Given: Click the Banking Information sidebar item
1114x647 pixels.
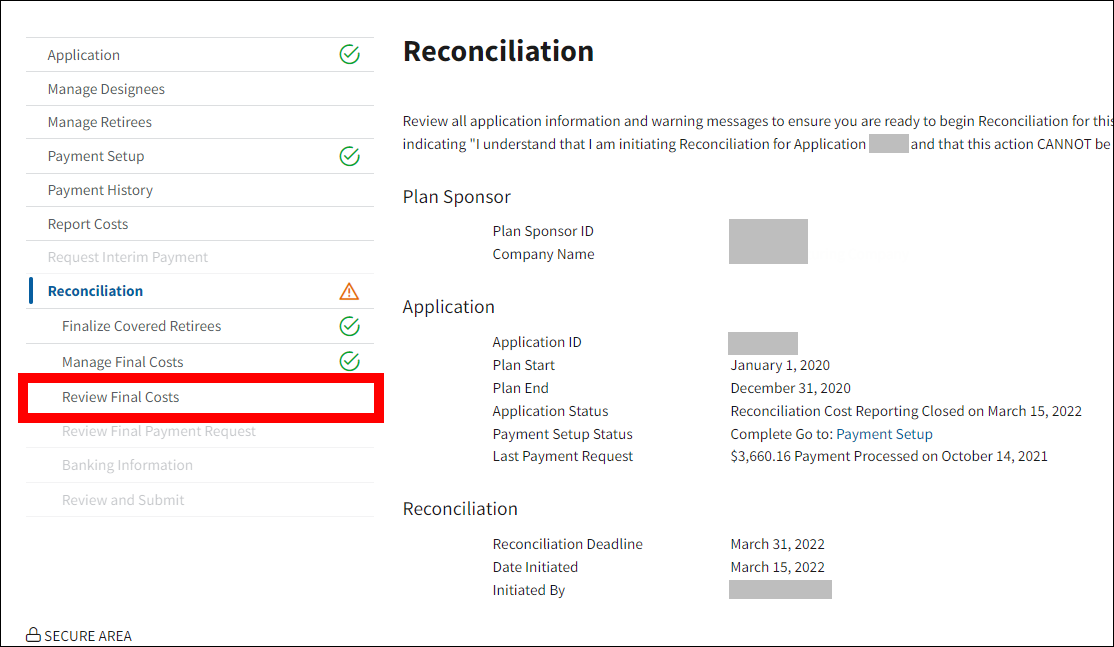Looking at the screenshot, I should coord(127,465).
